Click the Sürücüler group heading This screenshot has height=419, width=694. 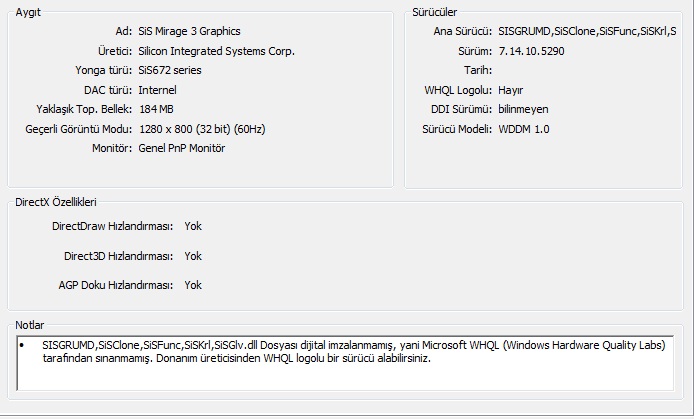tap(435, 11)
